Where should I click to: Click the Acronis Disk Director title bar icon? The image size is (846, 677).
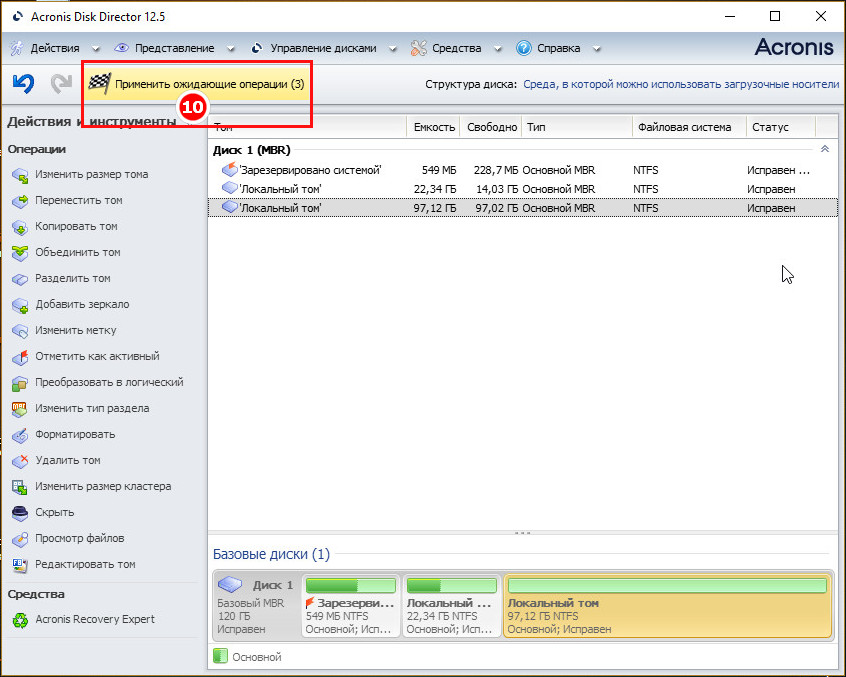[x=17, y=17]
